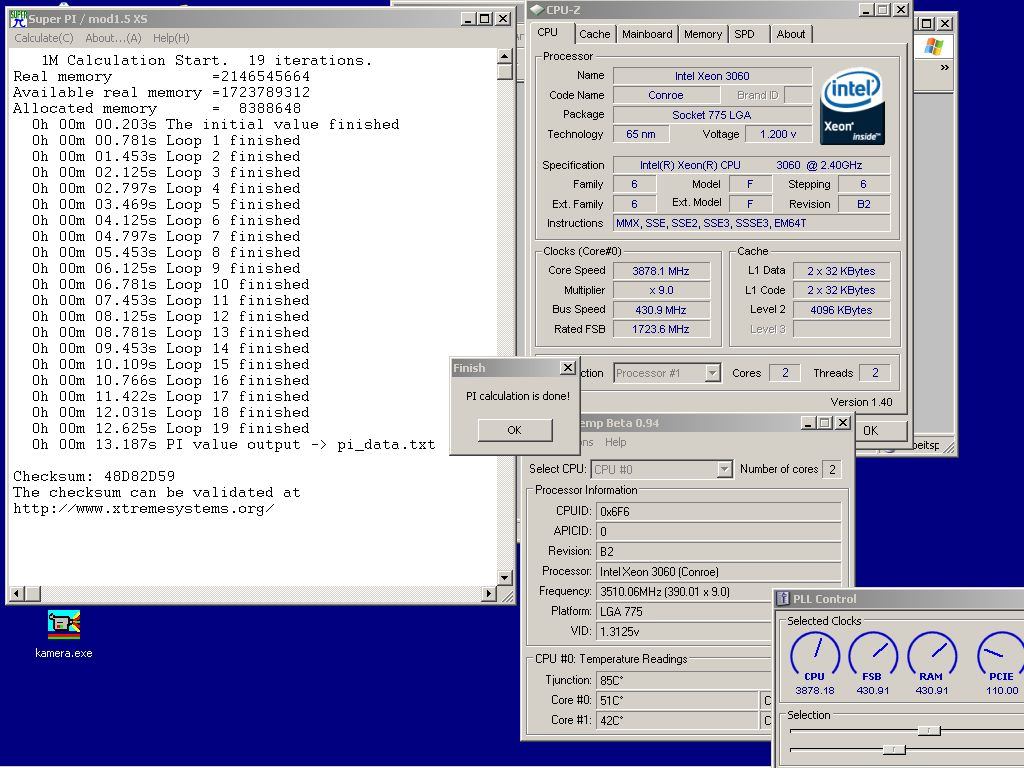The image size is (1024, 768).
Task: Select the FSB clock gauge in PLL Control
Action: coord(872,663)
